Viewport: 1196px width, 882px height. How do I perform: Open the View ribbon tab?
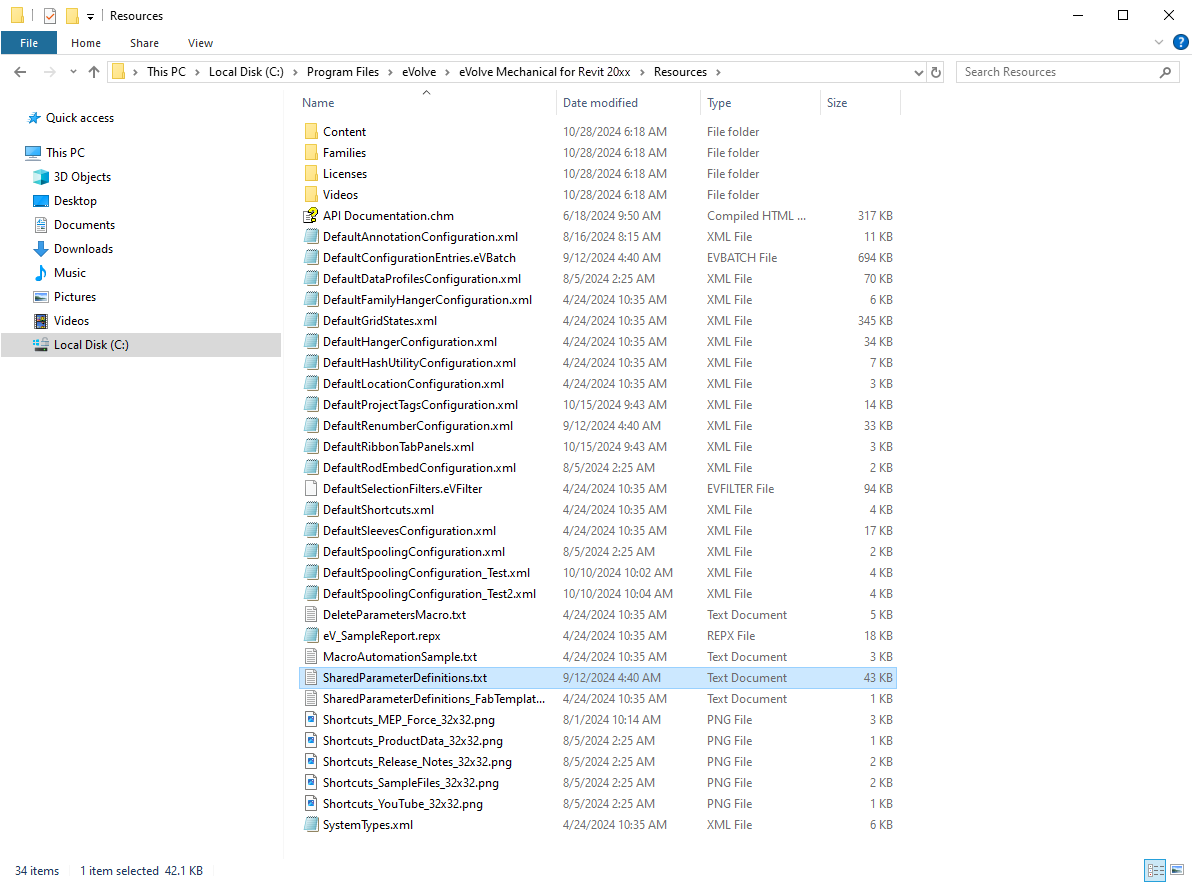click(x=201, y=43)
